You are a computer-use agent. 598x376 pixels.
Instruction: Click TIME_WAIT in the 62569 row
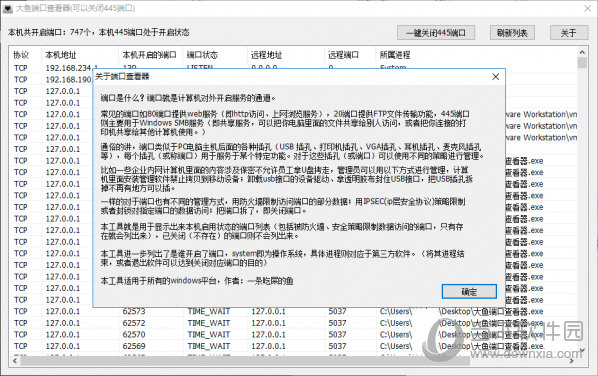point(209,346)
